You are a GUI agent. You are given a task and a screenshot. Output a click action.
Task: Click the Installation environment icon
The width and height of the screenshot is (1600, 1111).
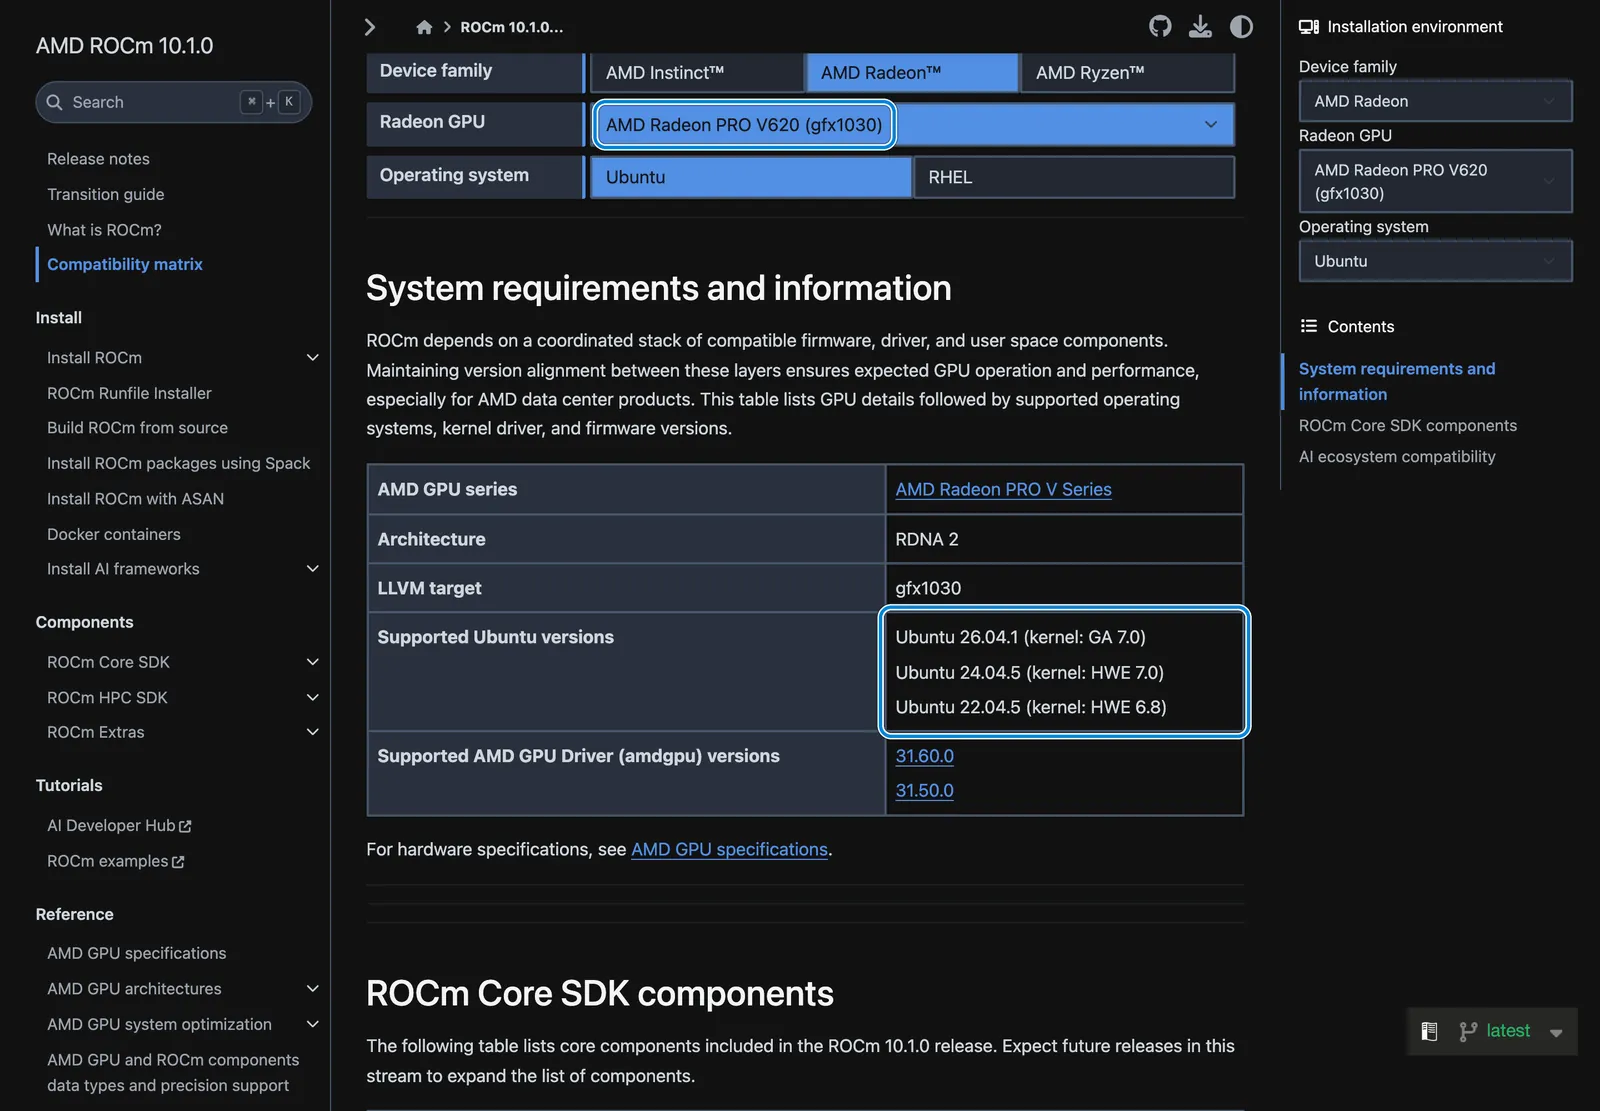pyautogui.click(x=1308, y=27)
